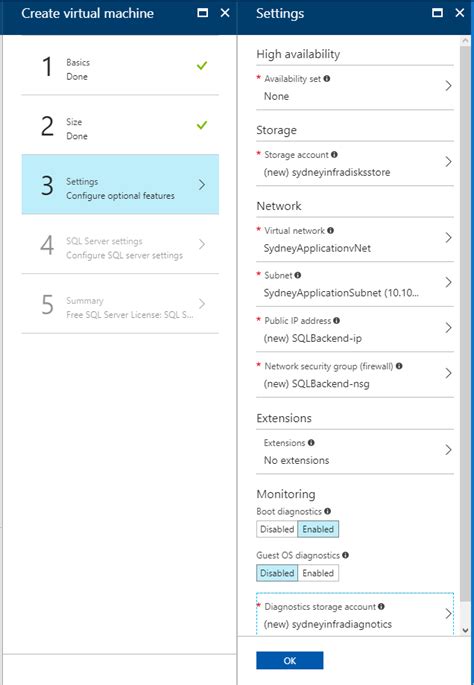Set Boot diagnostics to Disabled
Image resolution: width=474 pixels, height=685 pixels.
coord(277,529)
